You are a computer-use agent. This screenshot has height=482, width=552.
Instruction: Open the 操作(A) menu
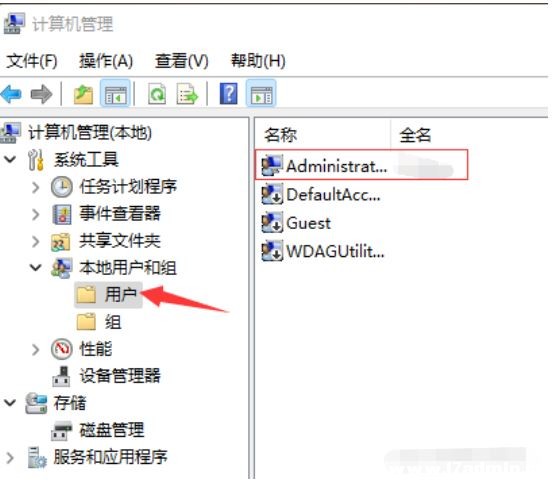[x=106, y=61]
